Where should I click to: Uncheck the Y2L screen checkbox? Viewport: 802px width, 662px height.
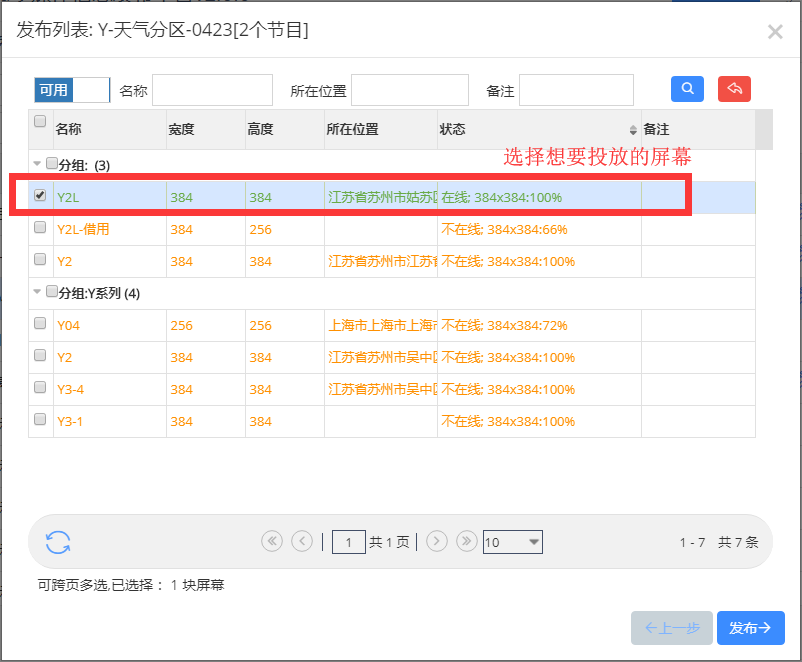[40, 196]
